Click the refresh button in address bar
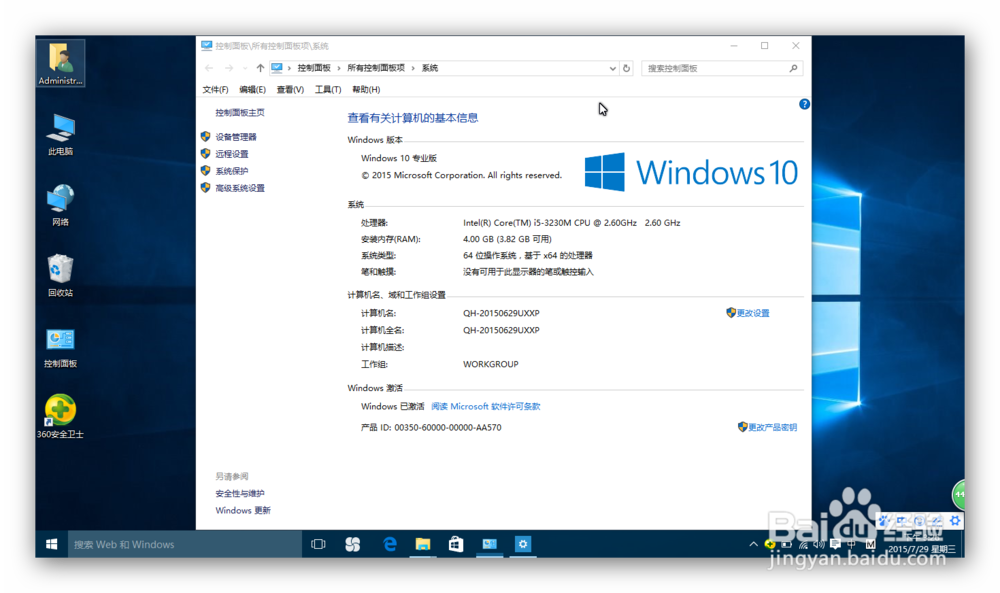1000x593 pixels. coord(626,68)
